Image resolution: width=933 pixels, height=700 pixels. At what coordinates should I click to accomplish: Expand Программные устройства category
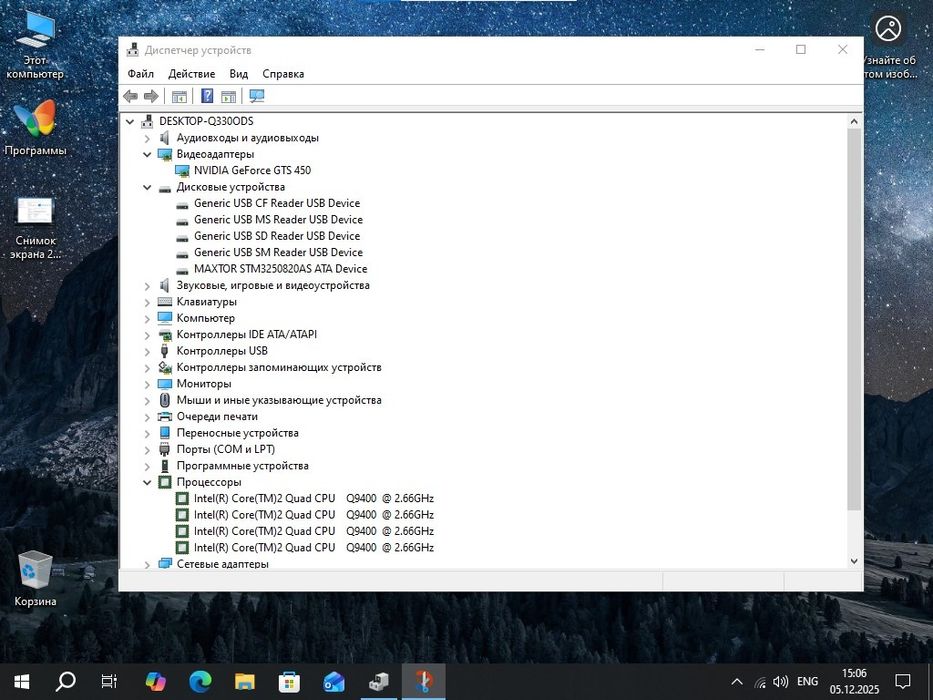(147, 466)
